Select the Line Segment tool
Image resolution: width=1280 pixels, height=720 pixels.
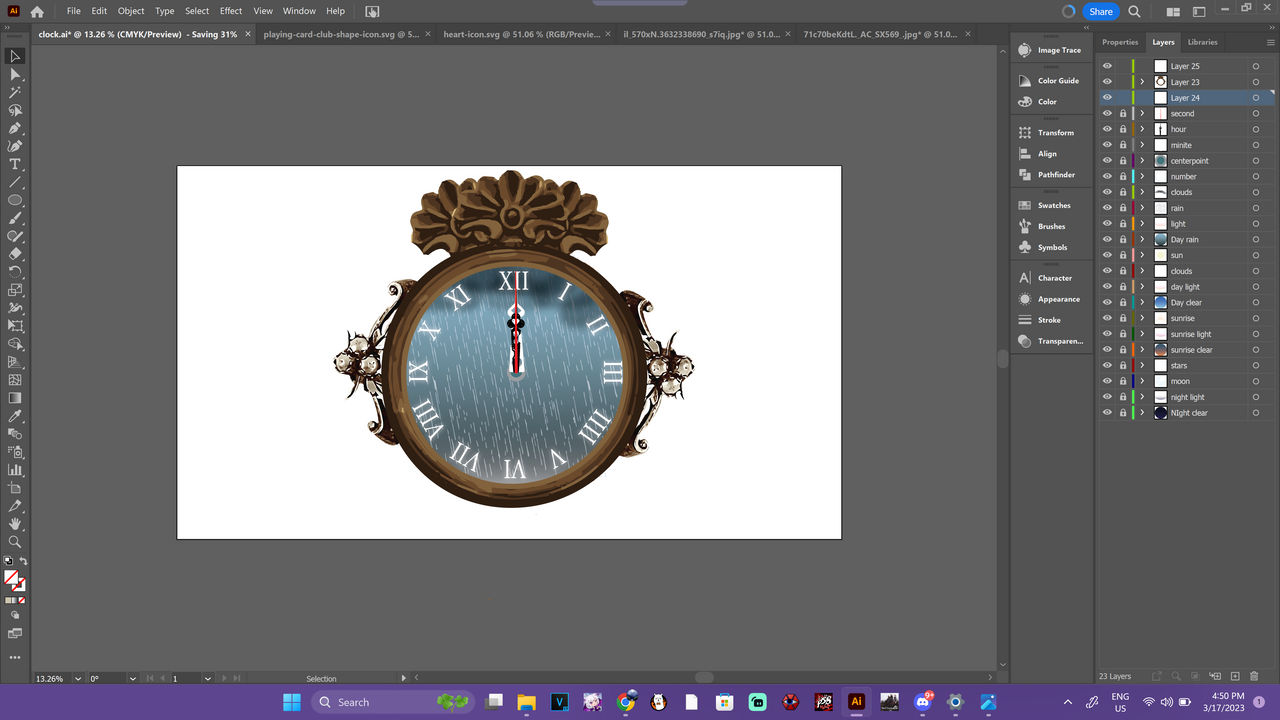pos(15,182)
